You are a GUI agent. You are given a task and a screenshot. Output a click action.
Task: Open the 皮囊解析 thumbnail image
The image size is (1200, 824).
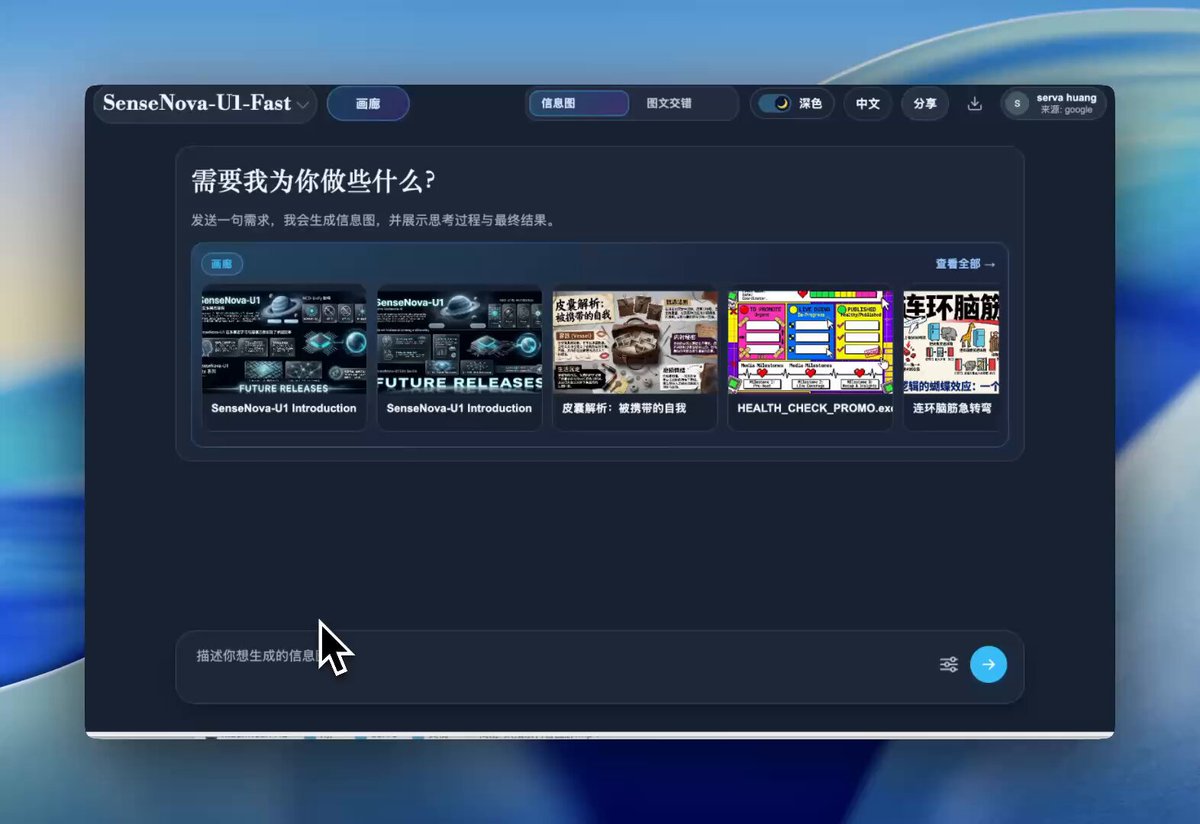pos(635,342)
